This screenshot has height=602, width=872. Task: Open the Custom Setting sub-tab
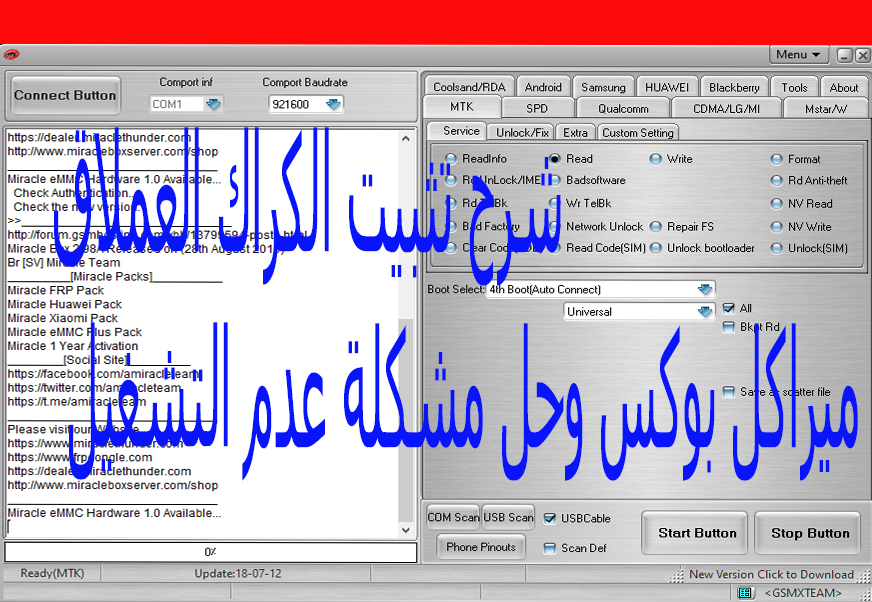[638, 132]
